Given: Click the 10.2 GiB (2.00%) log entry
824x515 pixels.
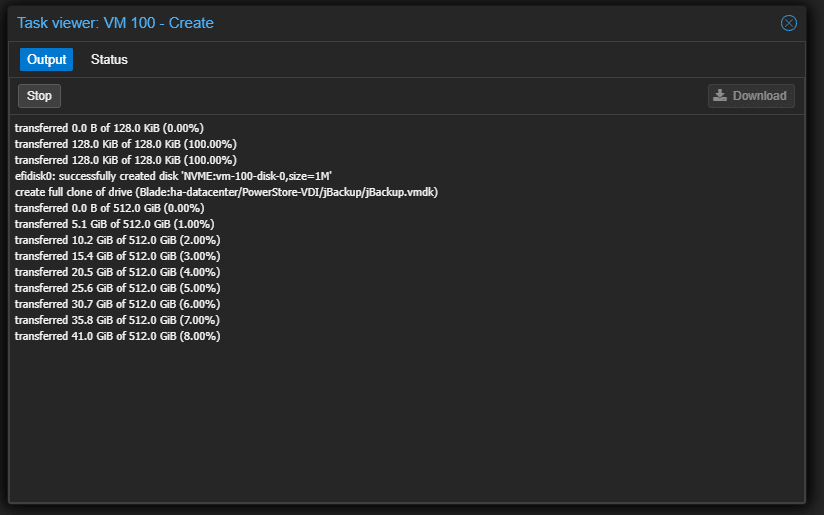Looking at the screenshot, I should (117, 240).
